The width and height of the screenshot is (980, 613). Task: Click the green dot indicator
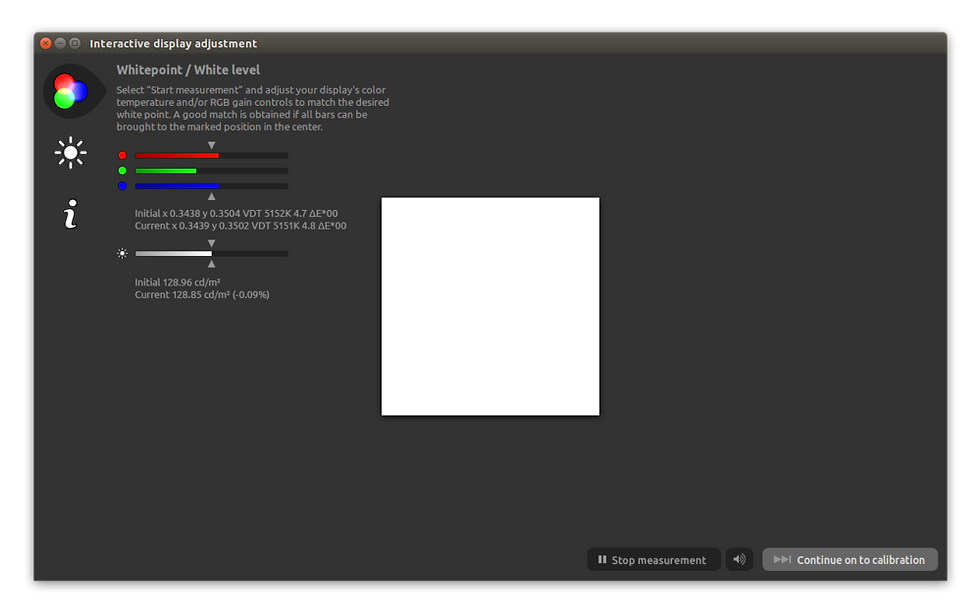[122, 171]
